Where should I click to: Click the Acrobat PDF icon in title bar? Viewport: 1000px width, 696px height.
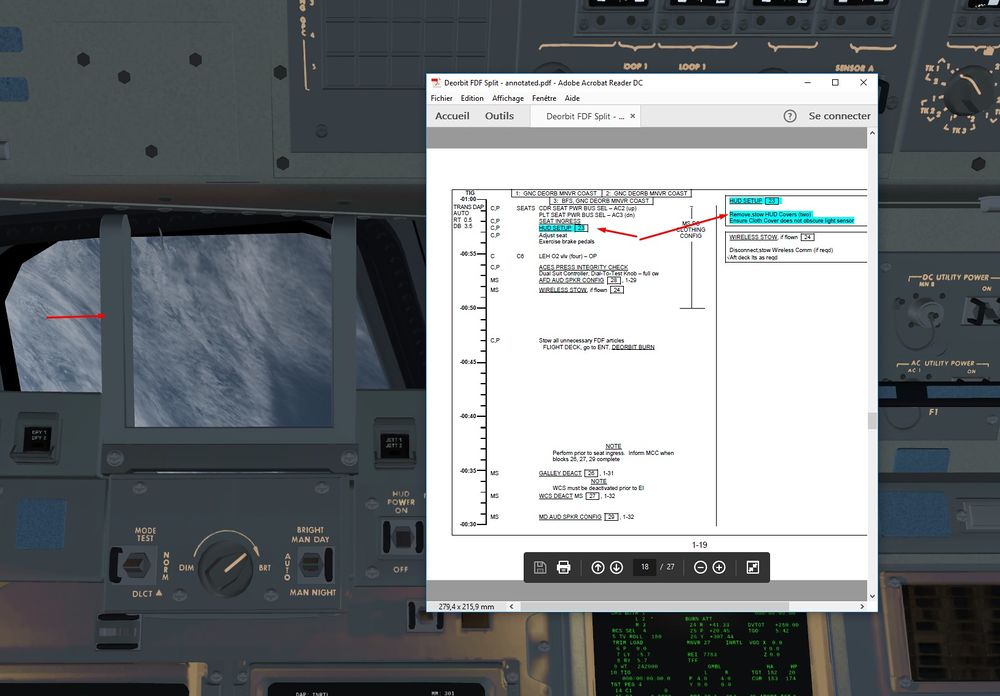pyautogui.click(x=436, y=83)
